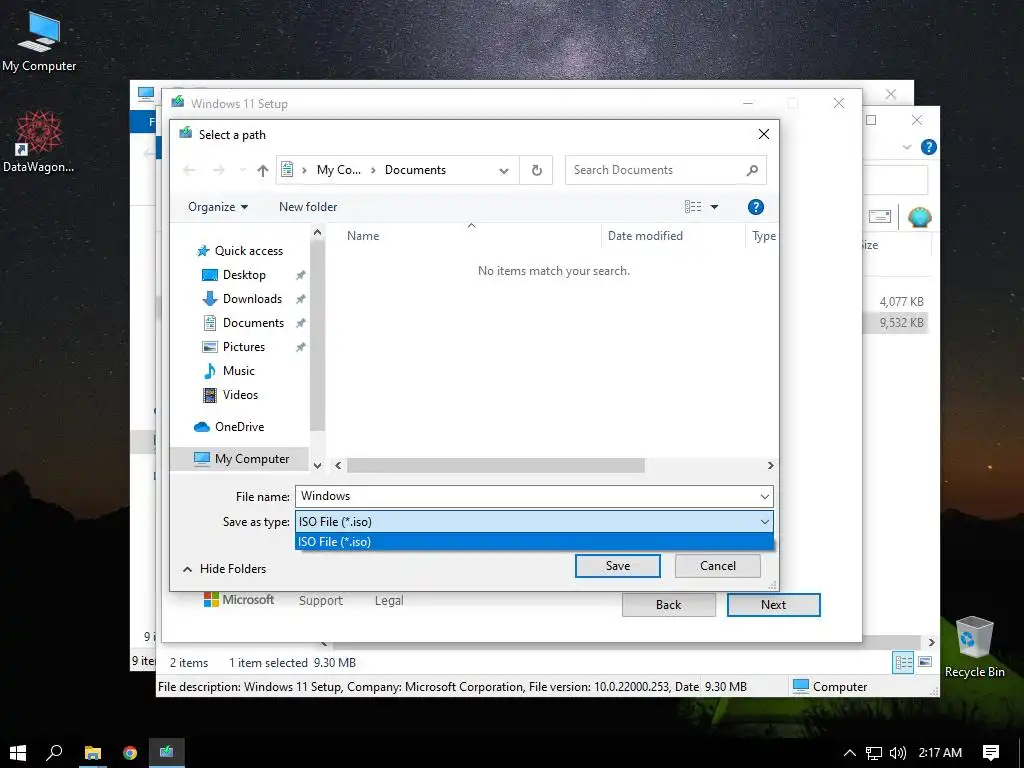Switch Explorer to large icons view
This screenshot has width=1024, height=768.
point(925,662)
